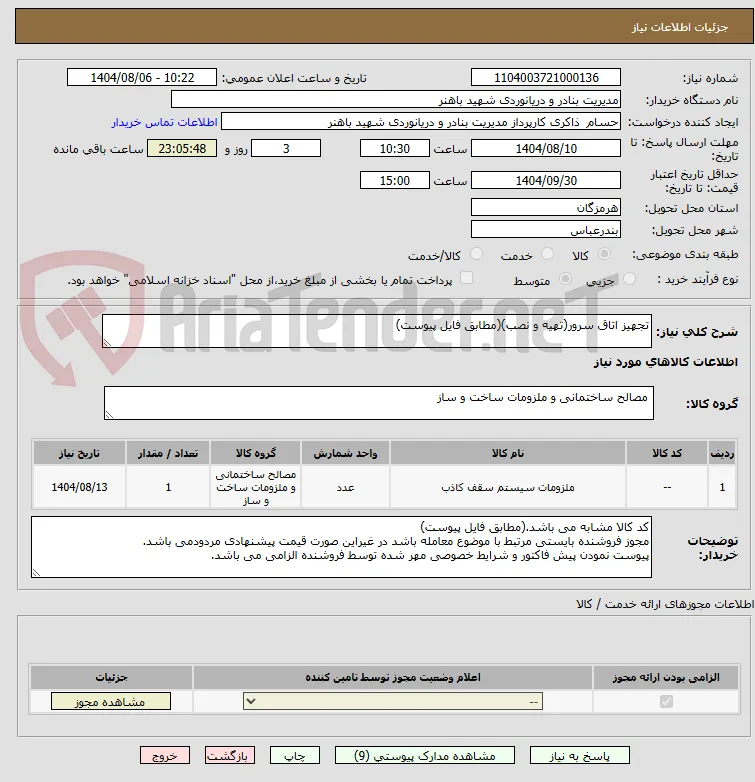Click the resize handle of گروه کالا box
755x782 pixels.
click(109, 414)
